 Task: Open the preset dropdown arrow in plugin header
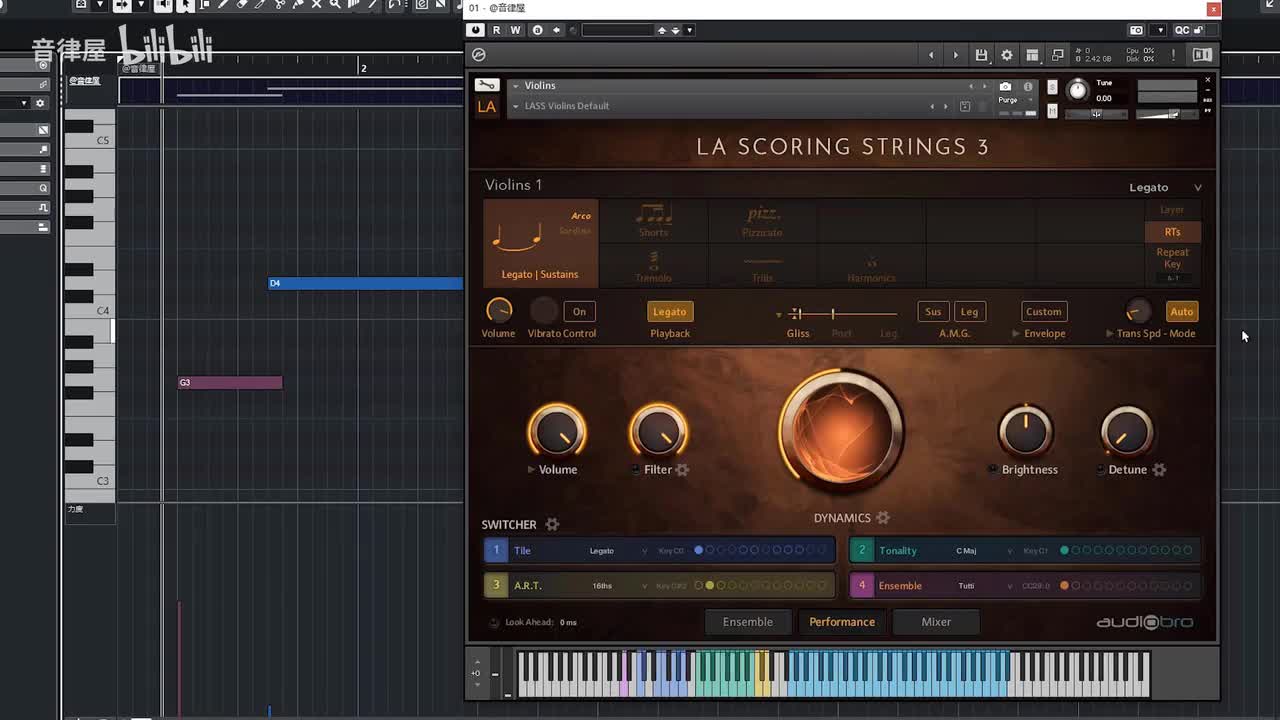pyautogui.click(x=690, y=30)
